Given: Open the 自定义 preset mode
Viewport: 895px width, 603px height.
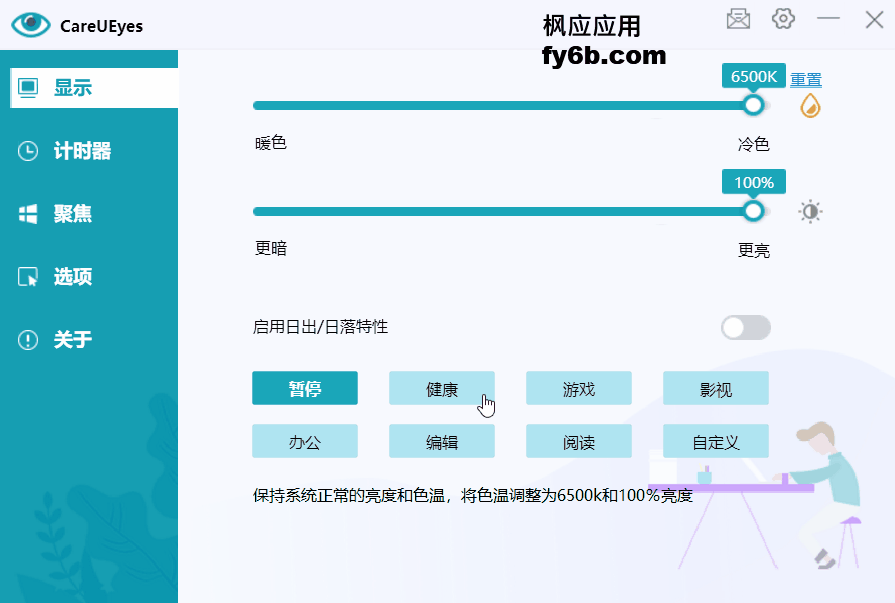Looking at the screenshot, I should [716, 441].
